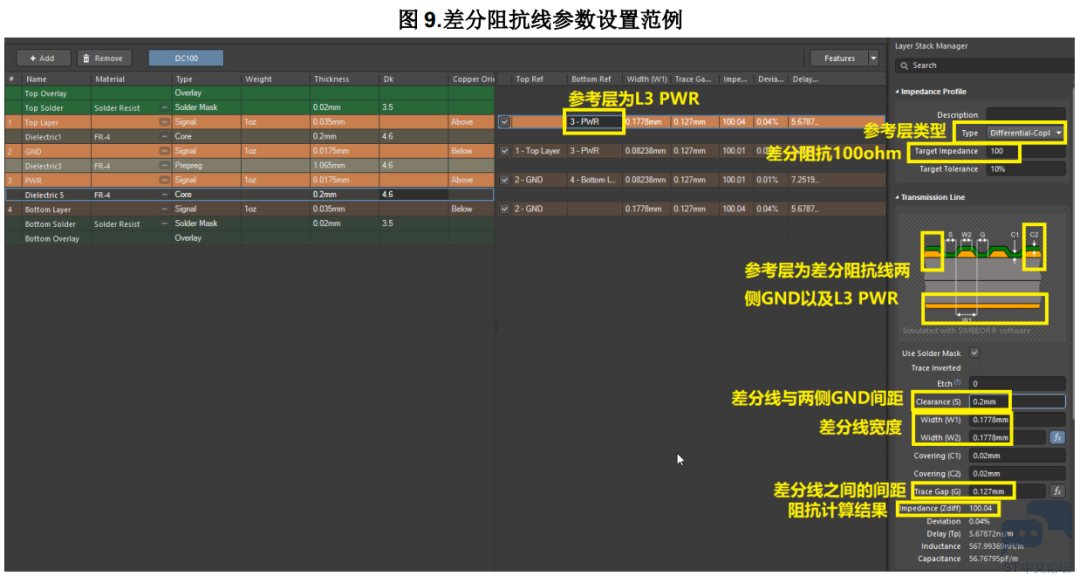Click the Prepreg type cell
Viewport: 1080px width, 583px height.
click(206, 165)
